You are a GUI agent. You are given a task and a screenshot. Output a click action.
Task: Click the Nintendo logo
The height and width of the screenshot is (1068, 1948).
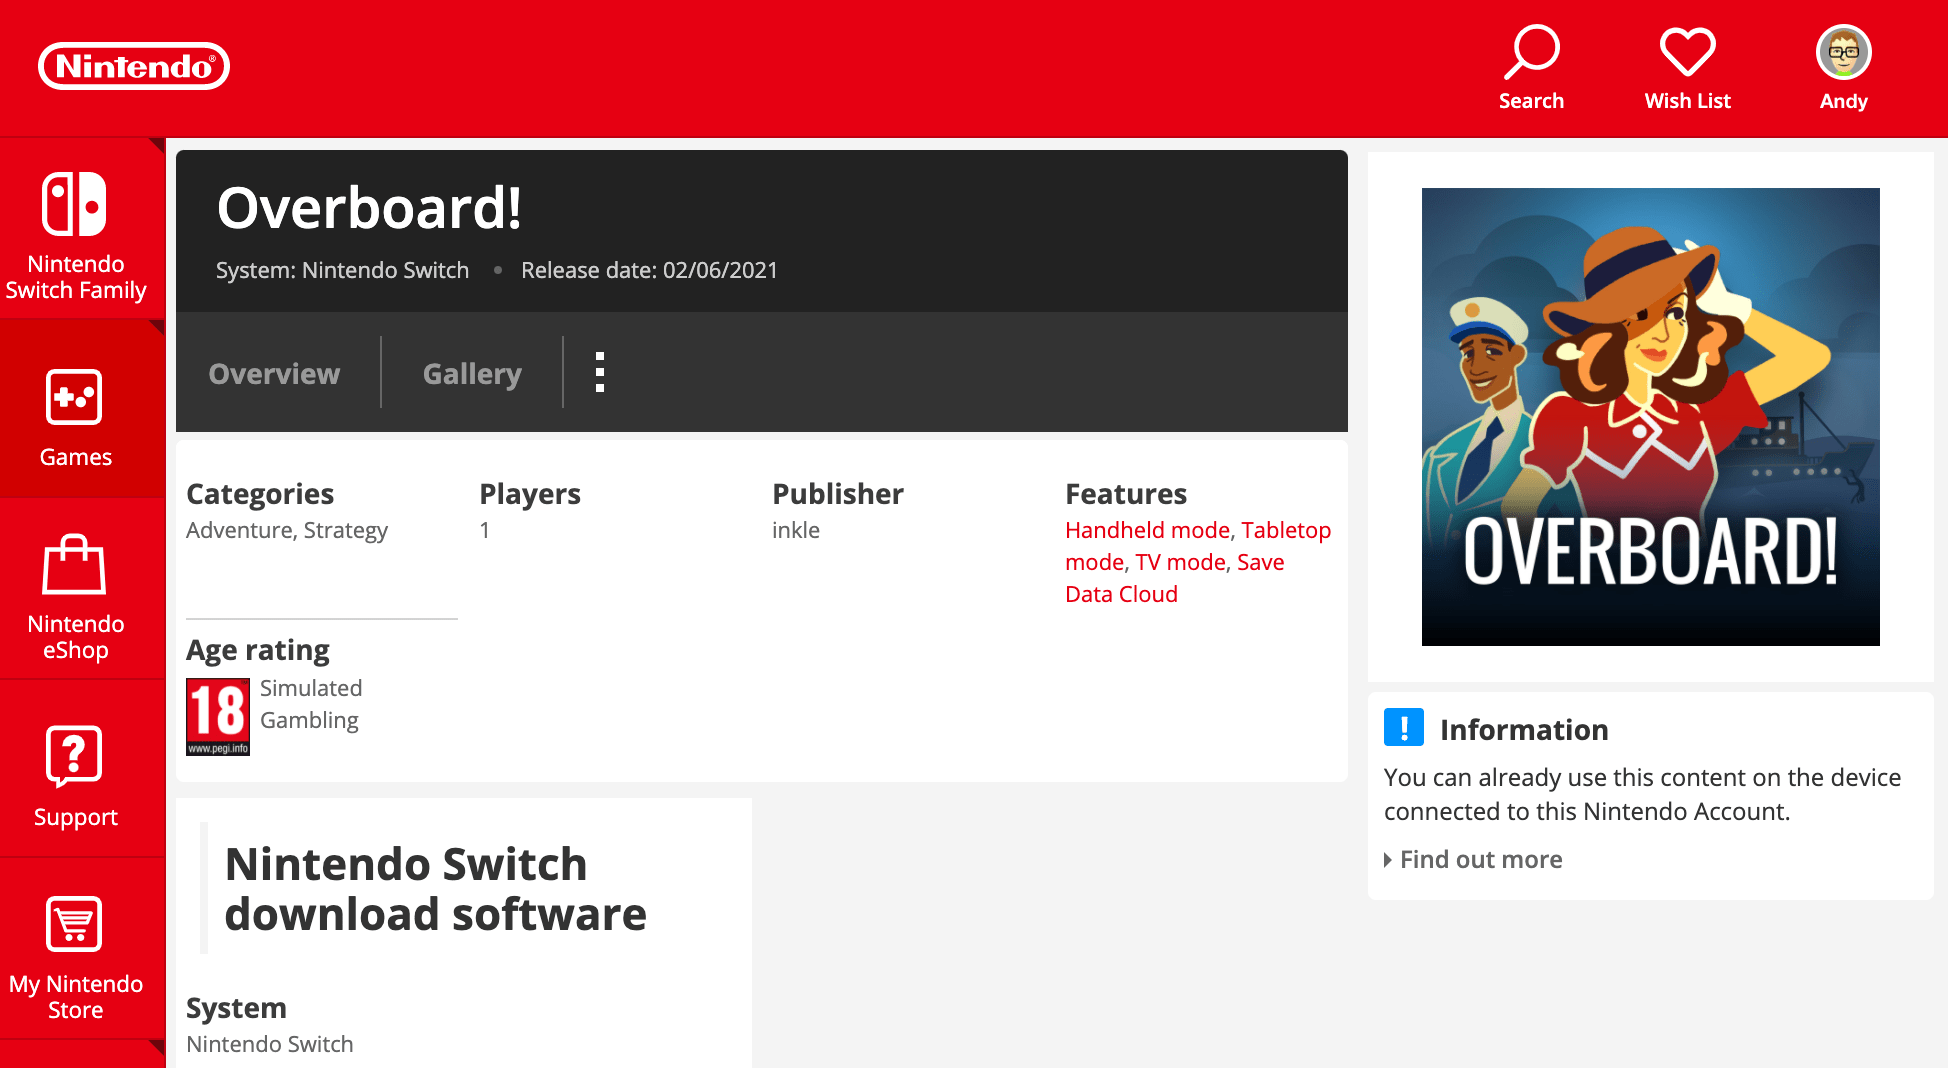coord(134,66)
